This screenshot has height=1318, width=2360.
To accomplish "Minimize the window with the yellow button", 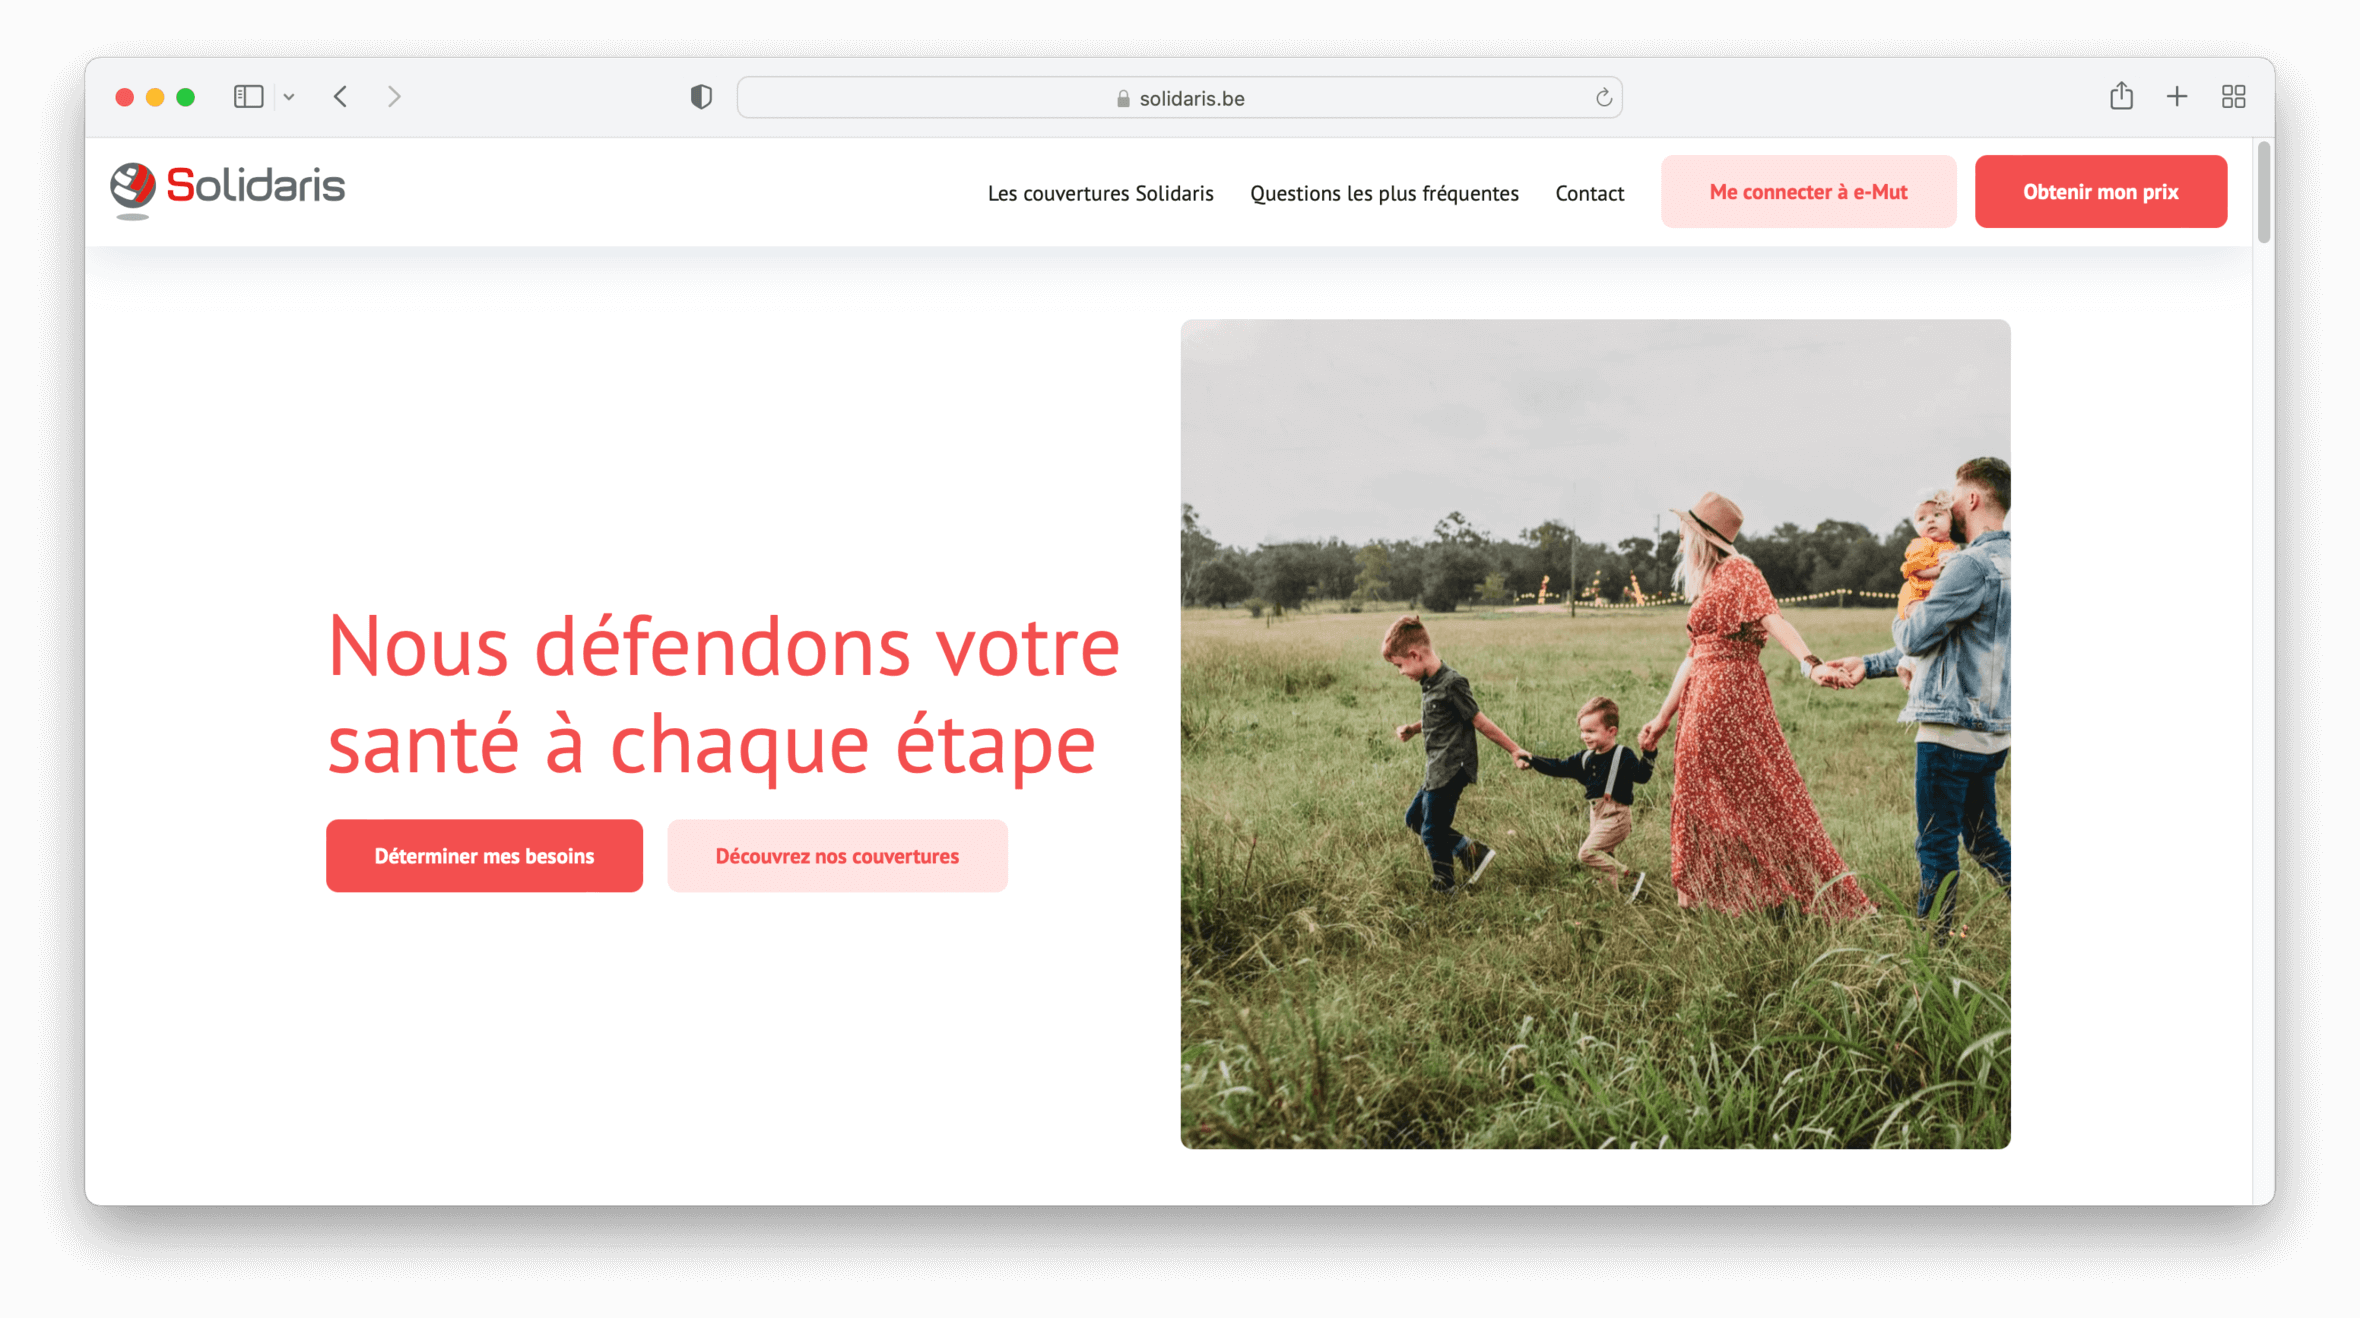I will (155, 97).
